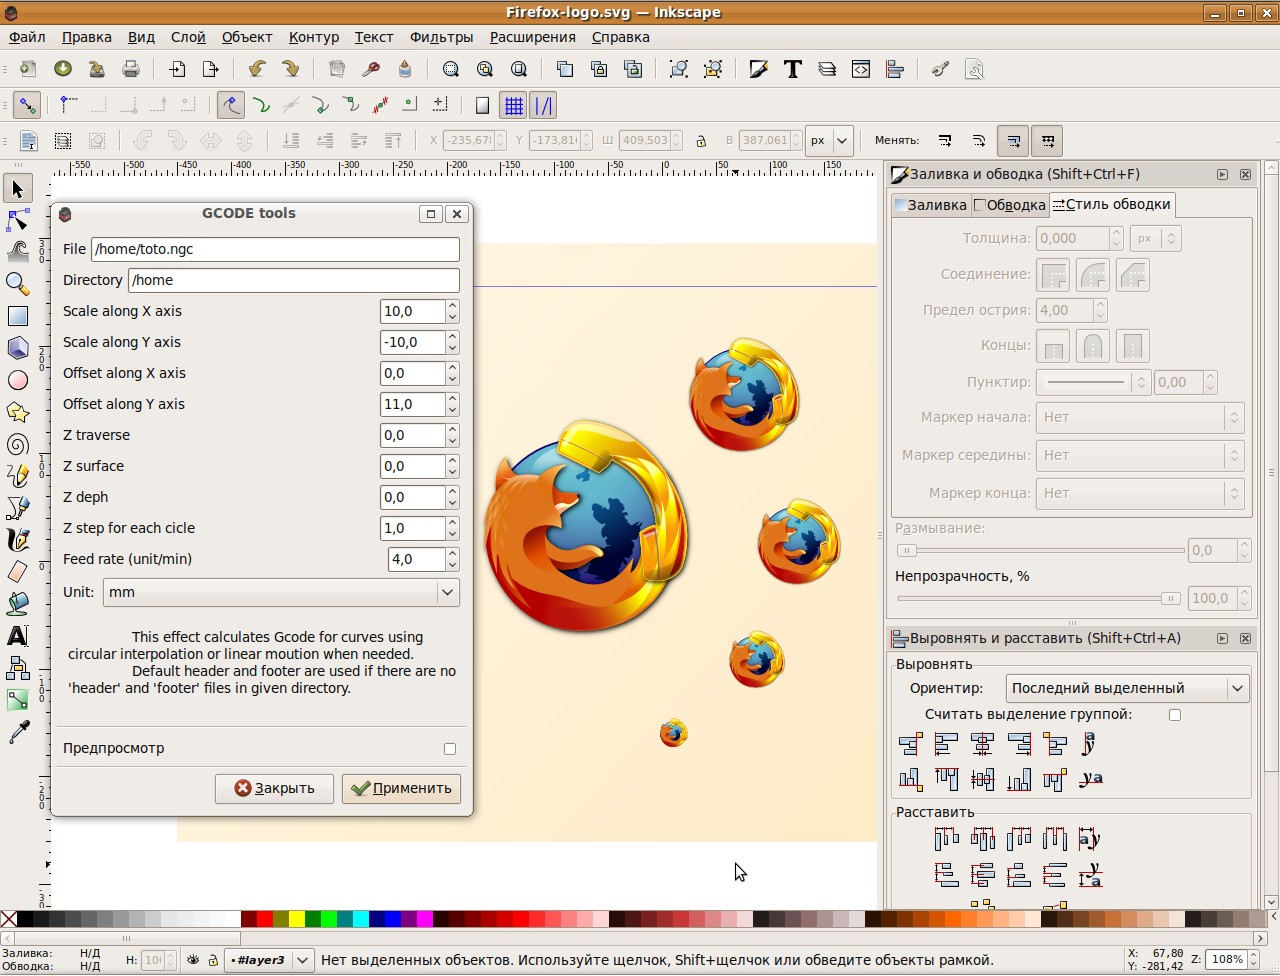Open the #layer3 layer dropdown
The image size is (1280, 976).
coord(269,960)
